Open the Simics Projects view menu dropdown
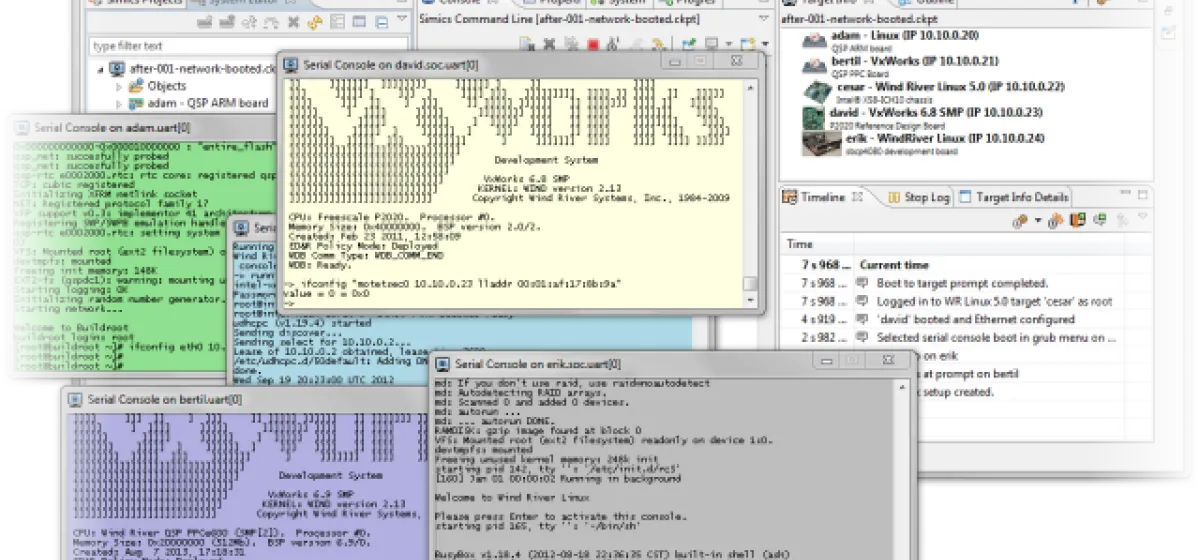This screenshot has width=1200, height=560. tap(401, 19)
